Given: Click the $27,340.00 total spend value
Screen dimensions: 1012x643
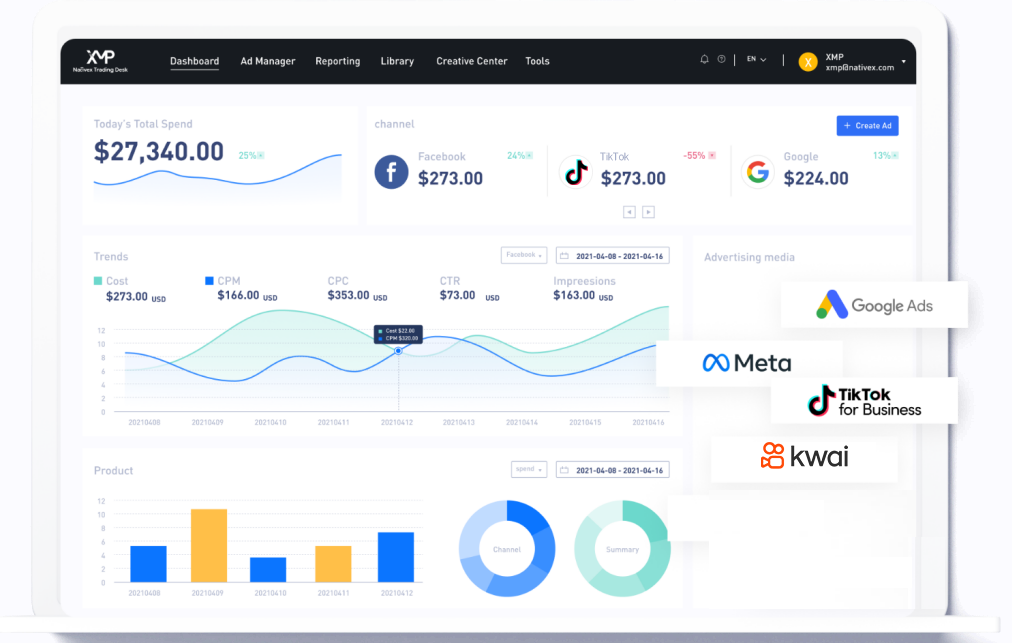Looking at the screenshot, I should pyautogui.click(x=159, y=152).
